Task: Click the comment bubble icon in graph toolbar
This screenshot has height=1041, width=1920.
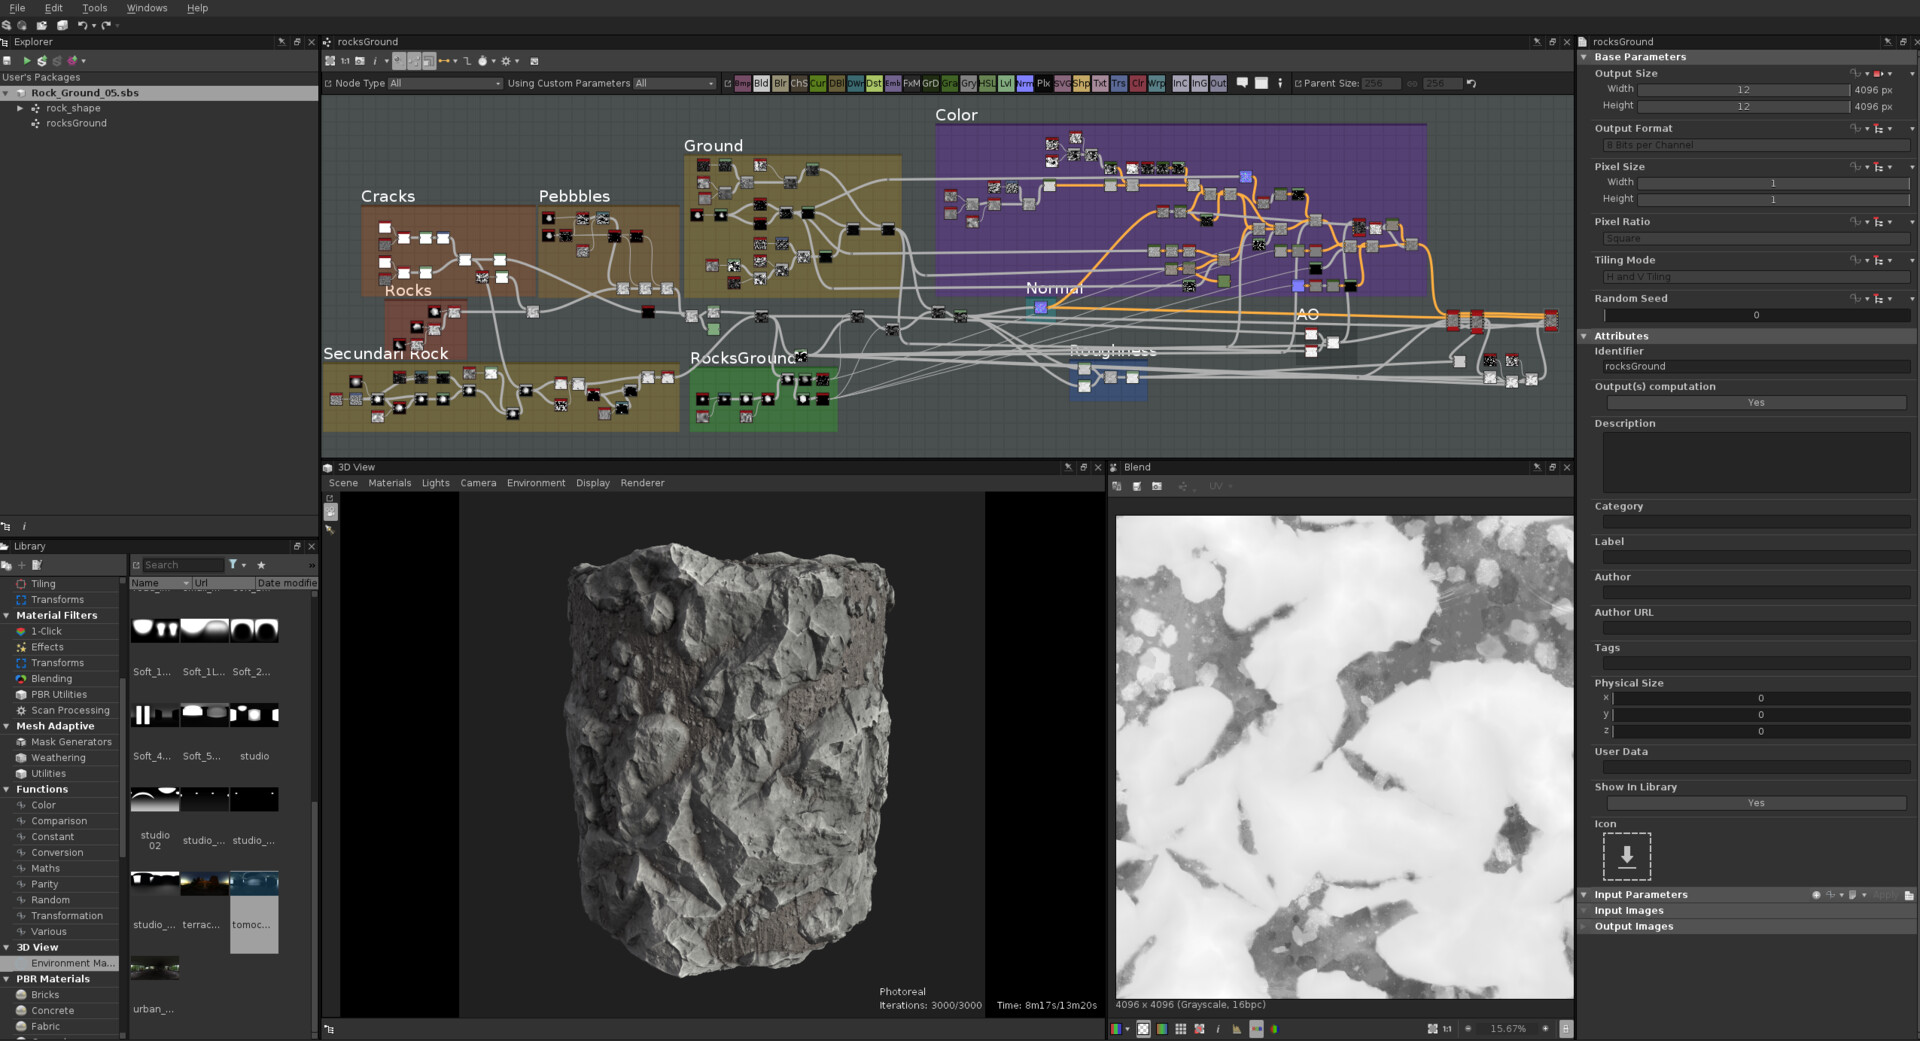Action: 1243,83
